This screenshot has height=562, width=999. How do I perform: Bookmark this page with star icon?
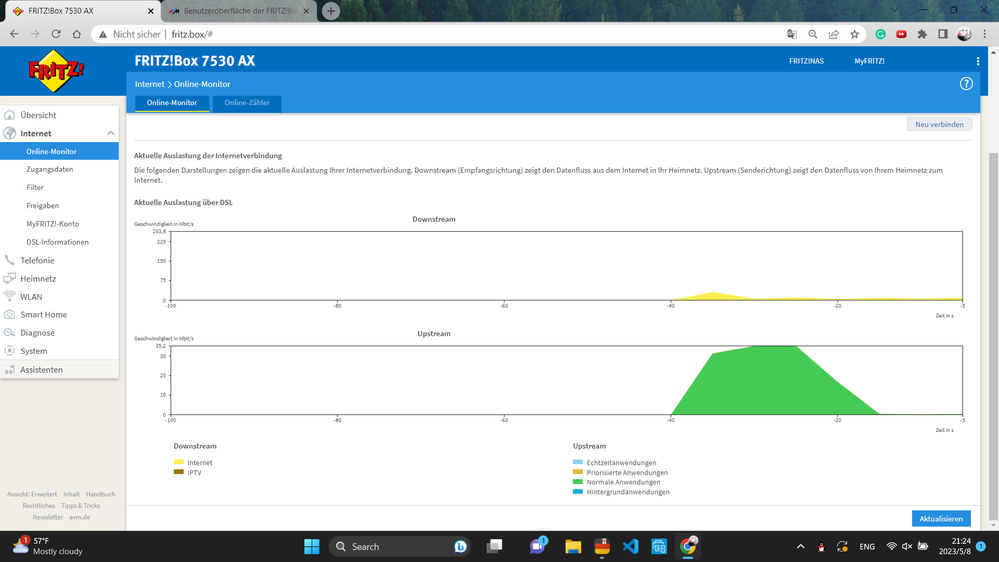coord(854,34)
